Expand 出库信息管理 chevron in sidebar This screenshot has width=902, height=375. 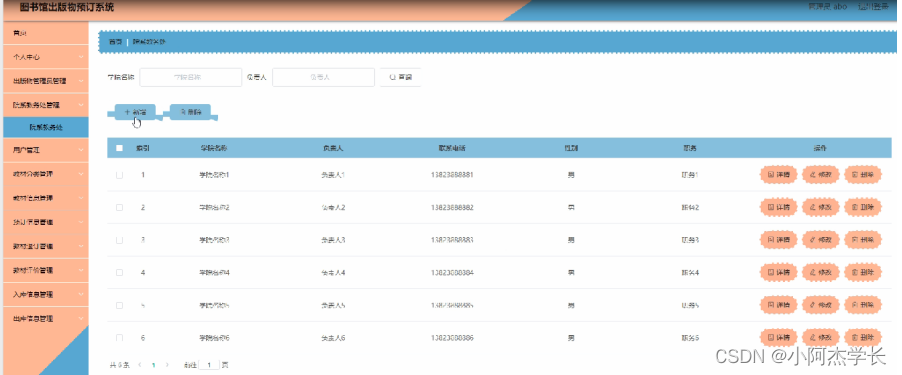click(x=81, y=318)
